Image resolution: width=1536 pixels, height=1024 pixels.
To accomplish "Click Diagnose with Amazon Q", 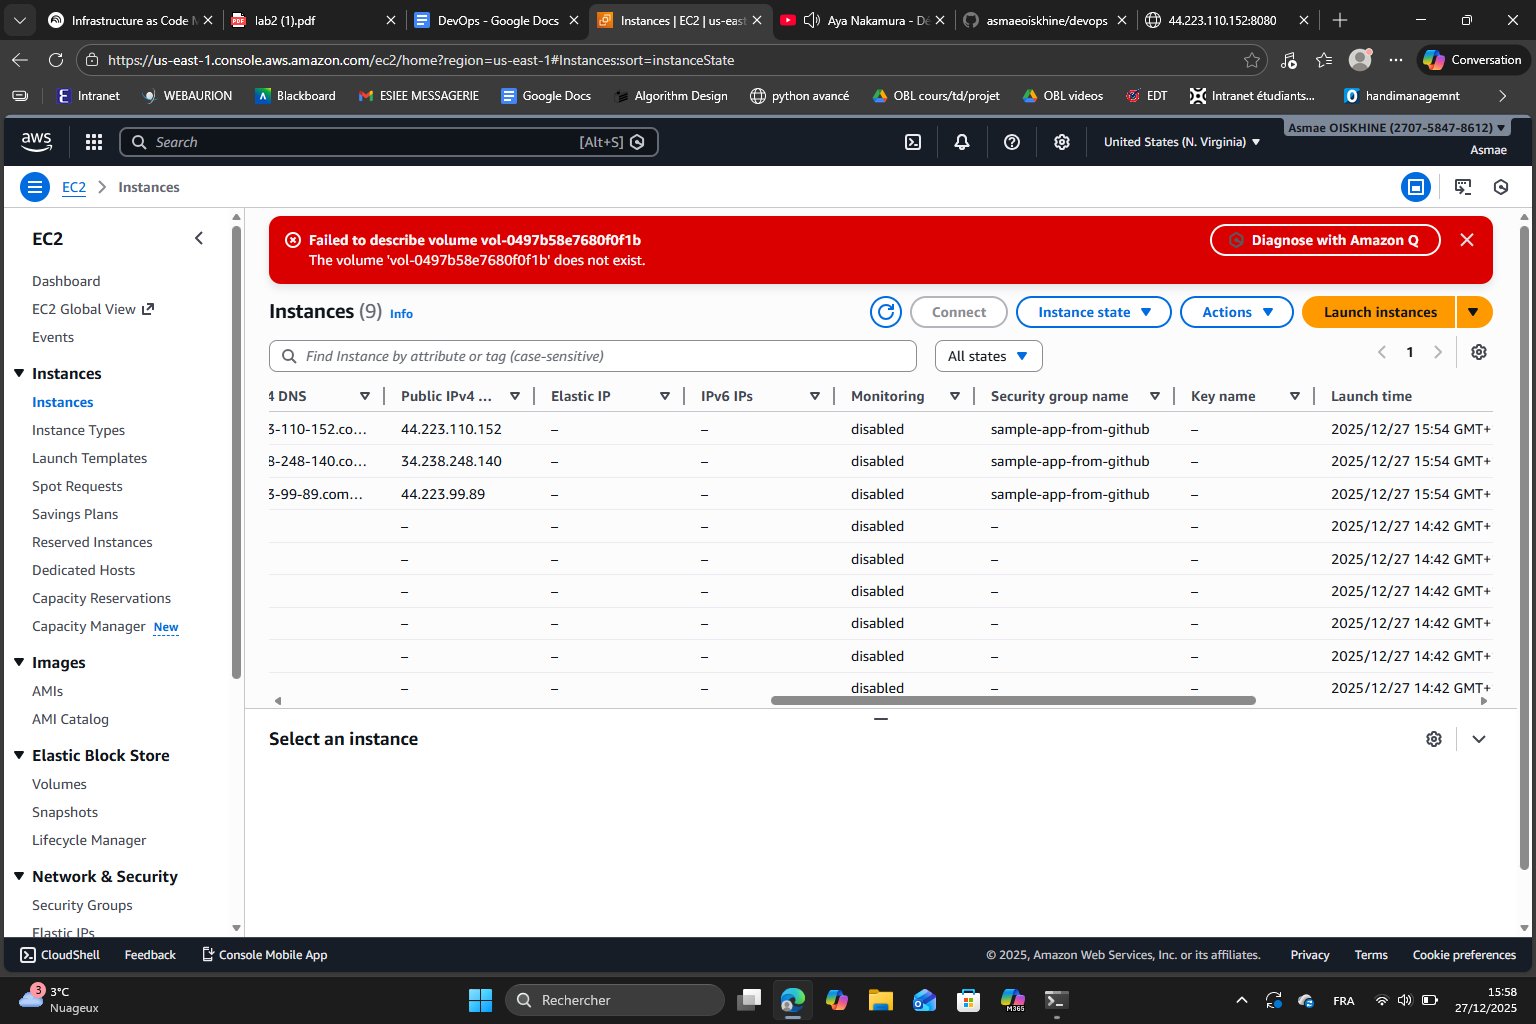I will (x=1325, y=239).
